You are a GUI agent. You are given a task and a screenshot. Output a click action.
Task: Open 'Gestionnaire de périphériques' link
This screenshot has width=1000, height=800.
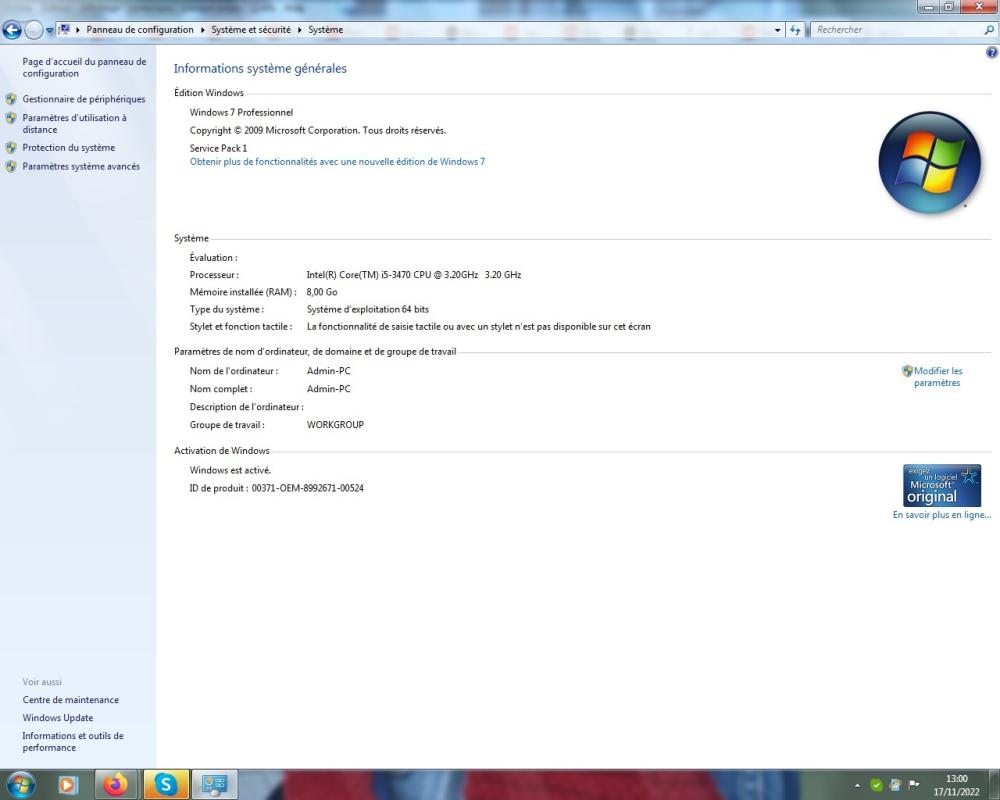[84, 99]
